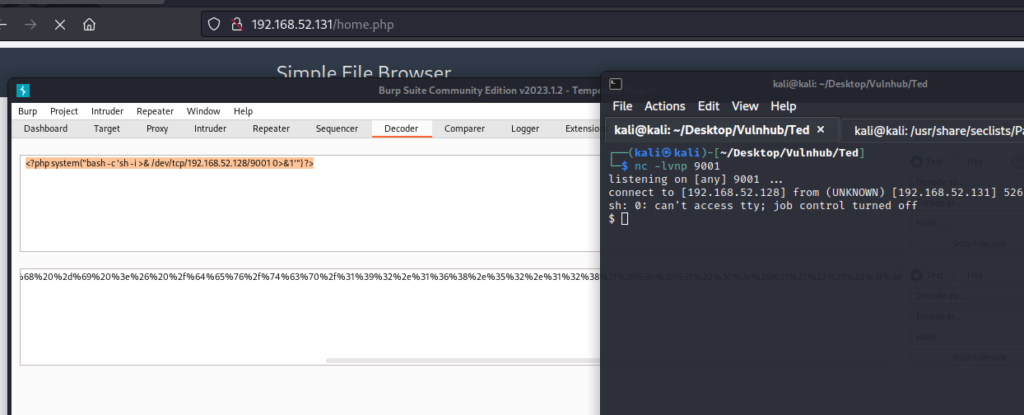This screenshot has height=415, width=1024.
Task: Click horizontal scrollbar of encoded output box
Action: 462,360
